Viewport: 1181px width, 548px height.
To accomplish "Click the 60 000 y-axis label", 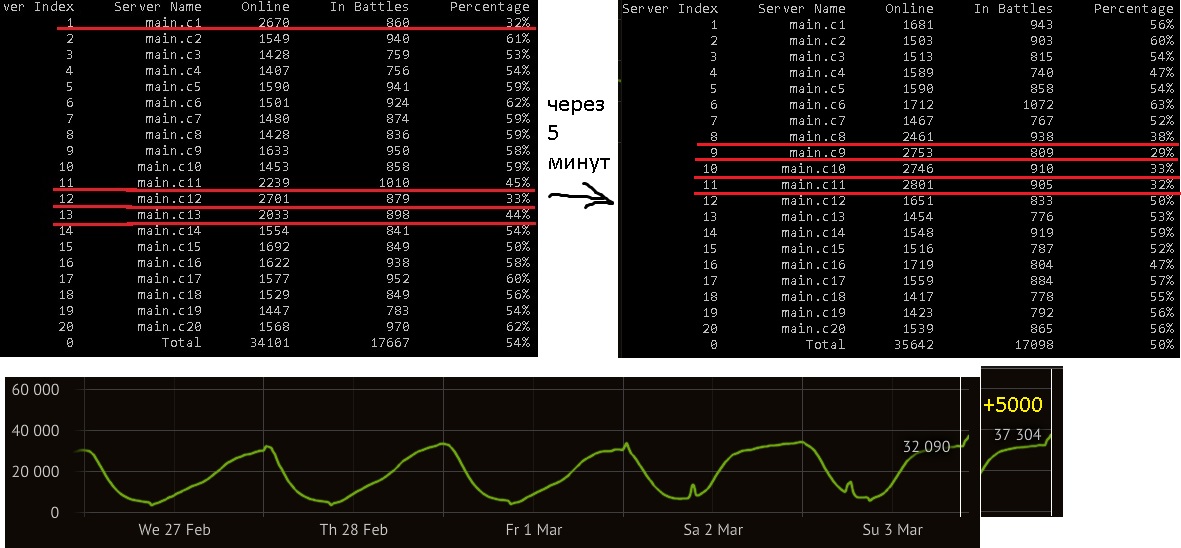I will pyautogui.click(x=34, y=390).
